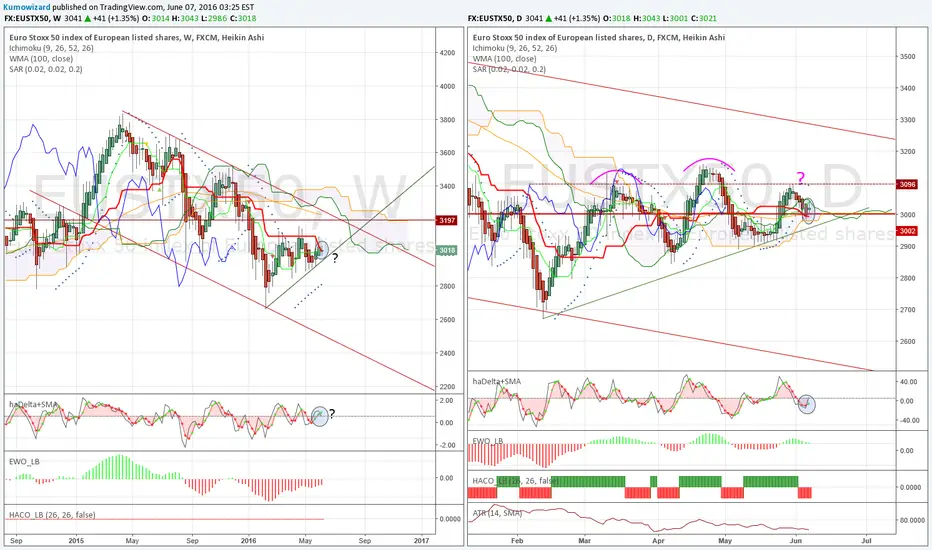
Task: Click EWO_LB label on daily chart
Action: coord(487,441)
